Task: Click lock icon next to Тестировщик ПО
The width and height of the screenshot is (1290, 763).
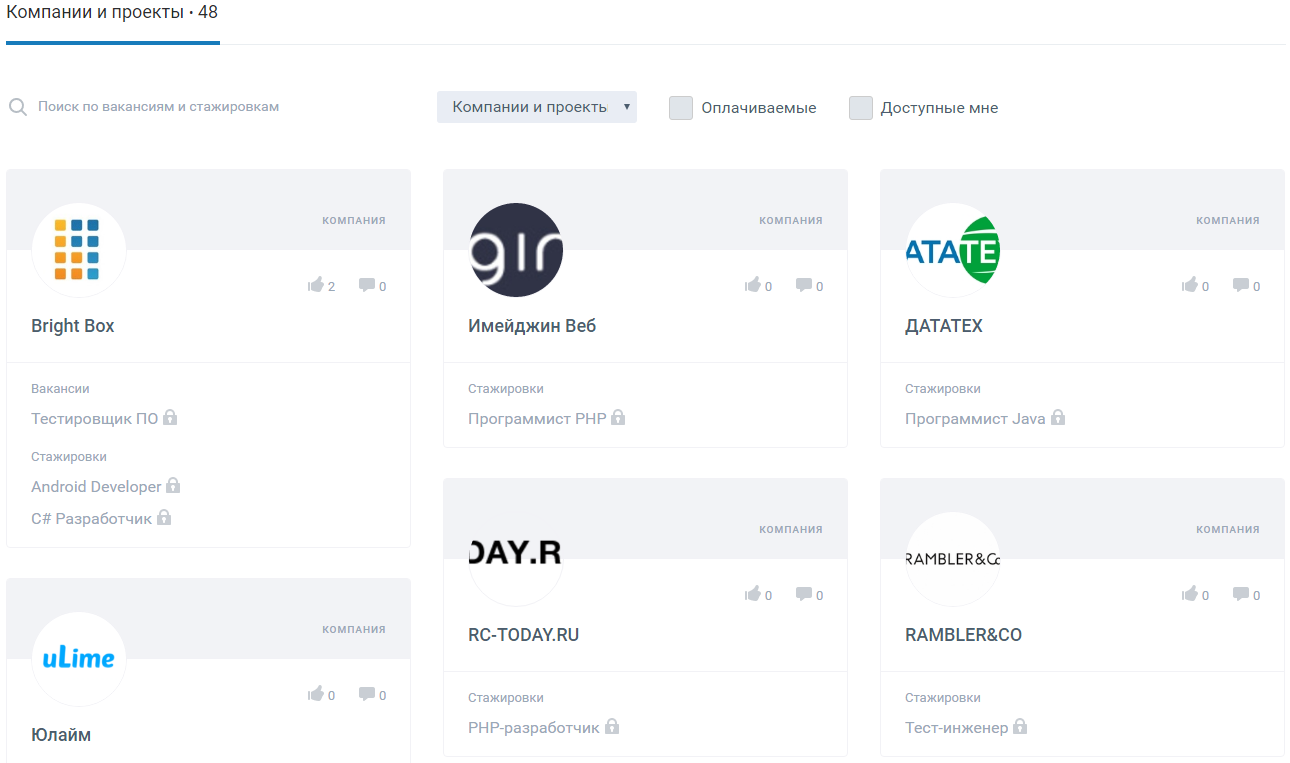Action: point(170,418)
